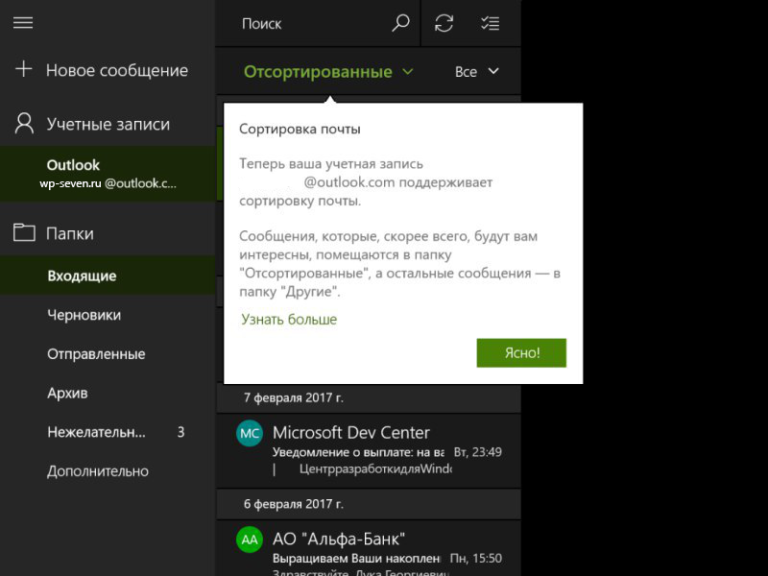Viewport: 768px width, 576px height.
Task: Click the Сортировка почты popup title
Action: 300,129
